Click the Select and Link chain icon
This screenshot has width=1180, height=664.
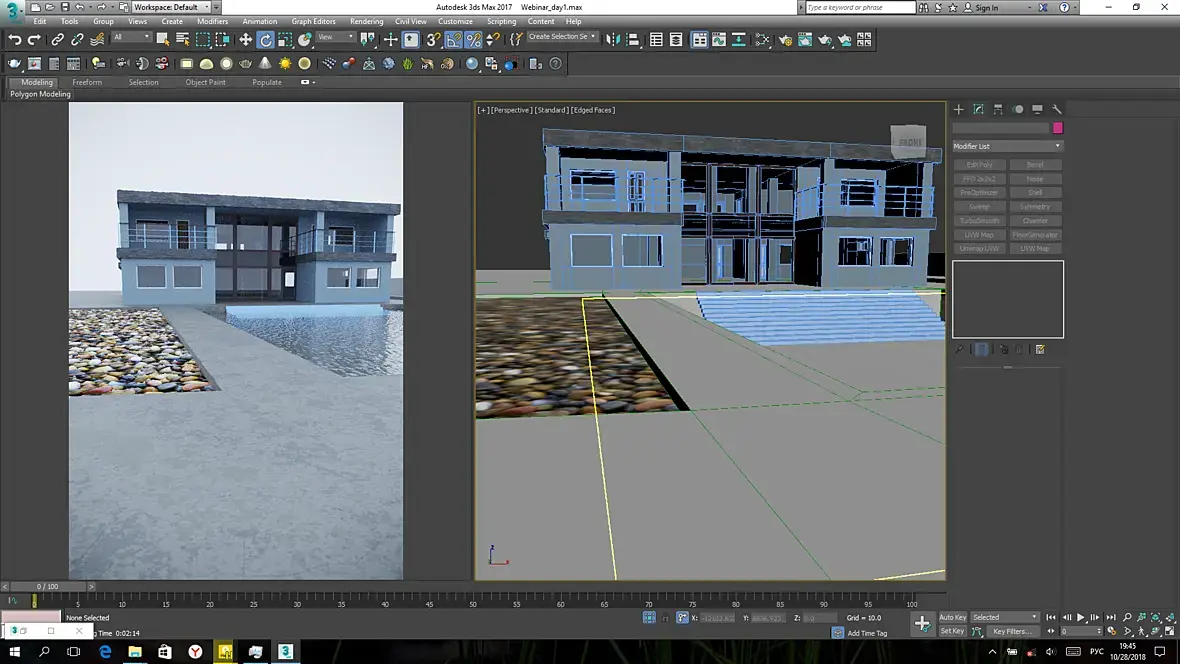(x=57, y=40)
